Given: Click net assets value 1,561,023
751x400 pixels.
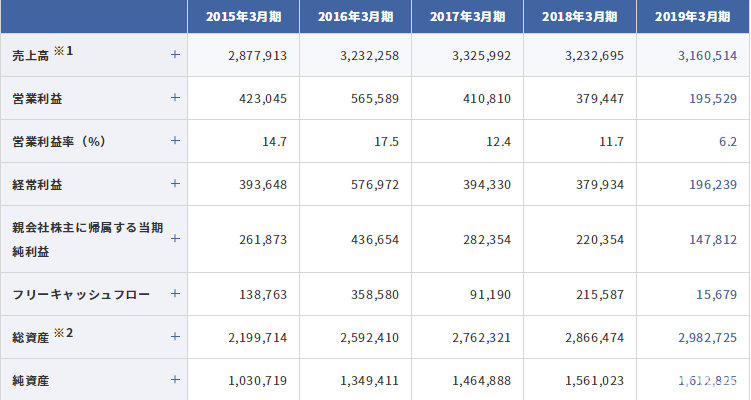Looking at the screenshot, I should point(594,381).
